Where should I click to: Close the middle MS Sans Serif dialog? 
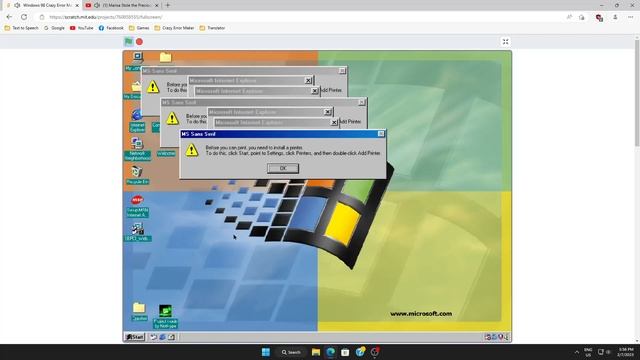coord(361,102)
